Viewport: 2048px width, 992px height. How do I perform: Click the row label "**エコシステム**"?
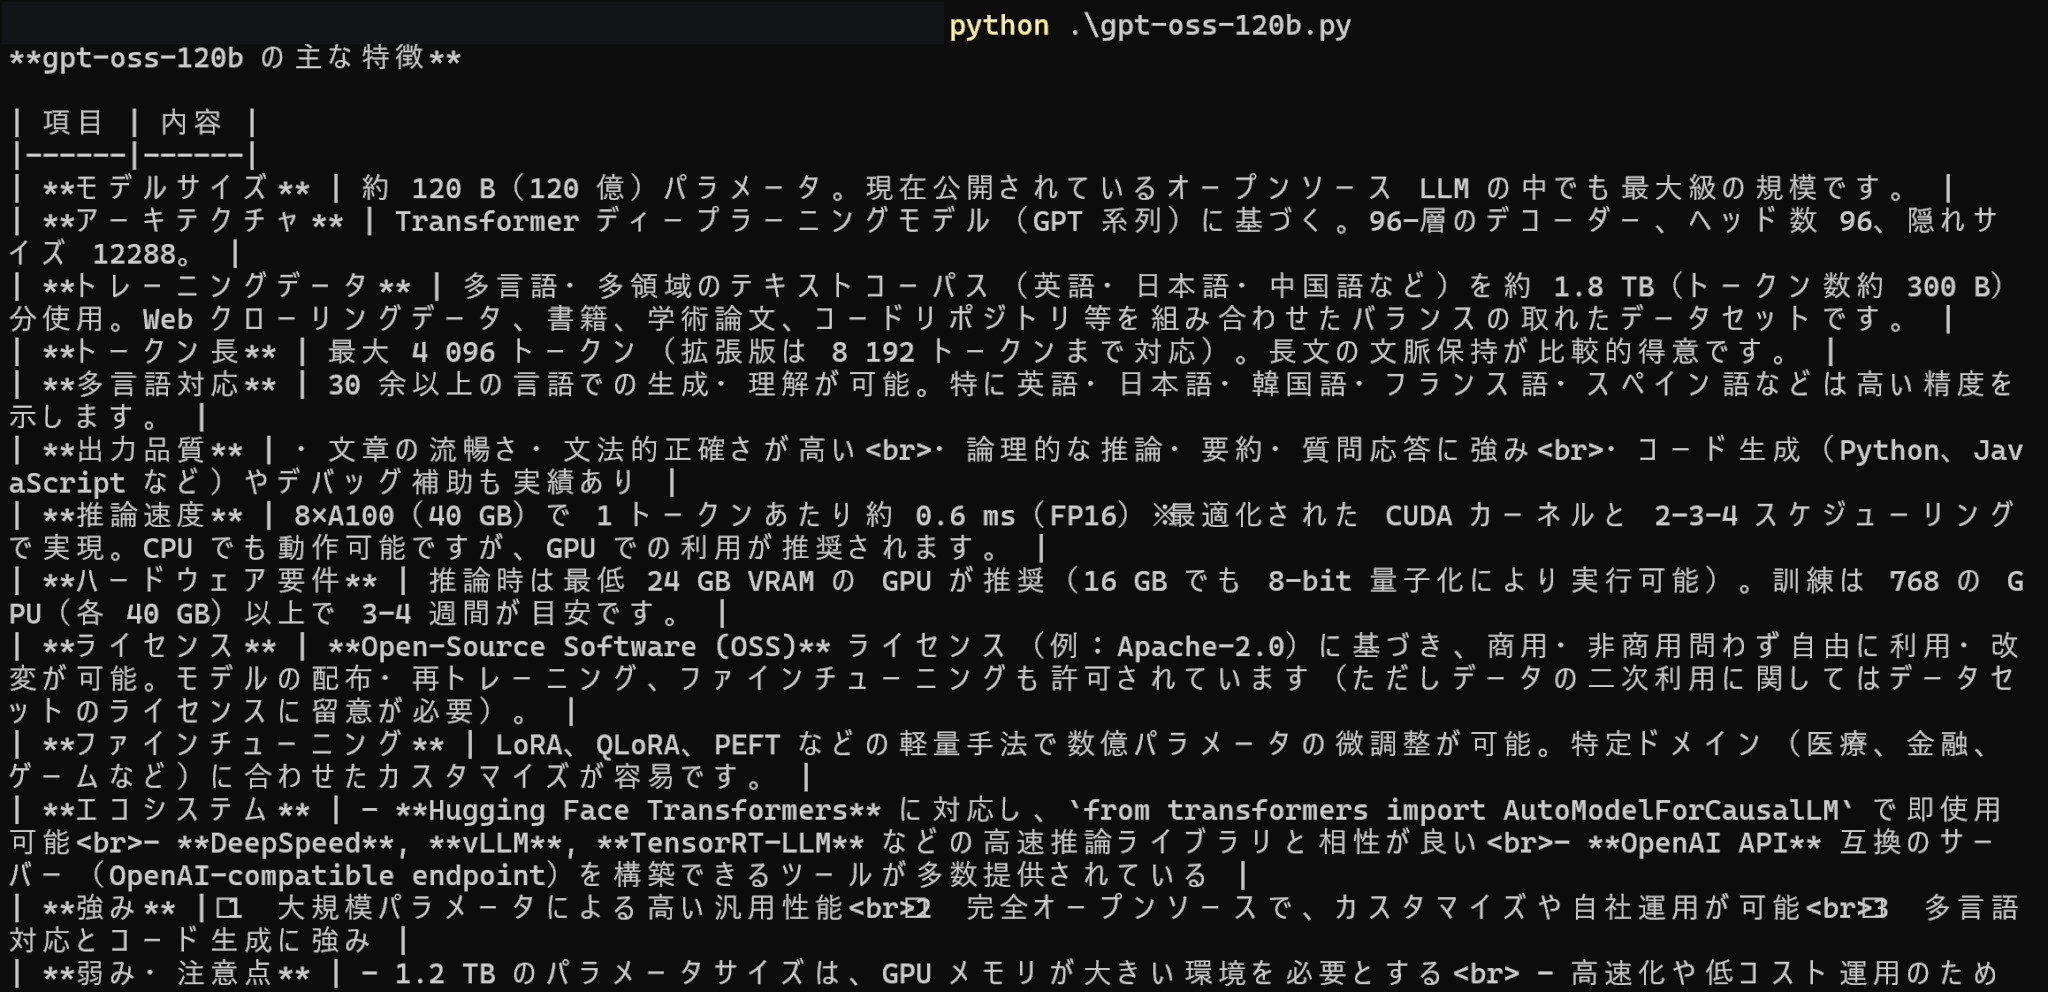point(176,810)
